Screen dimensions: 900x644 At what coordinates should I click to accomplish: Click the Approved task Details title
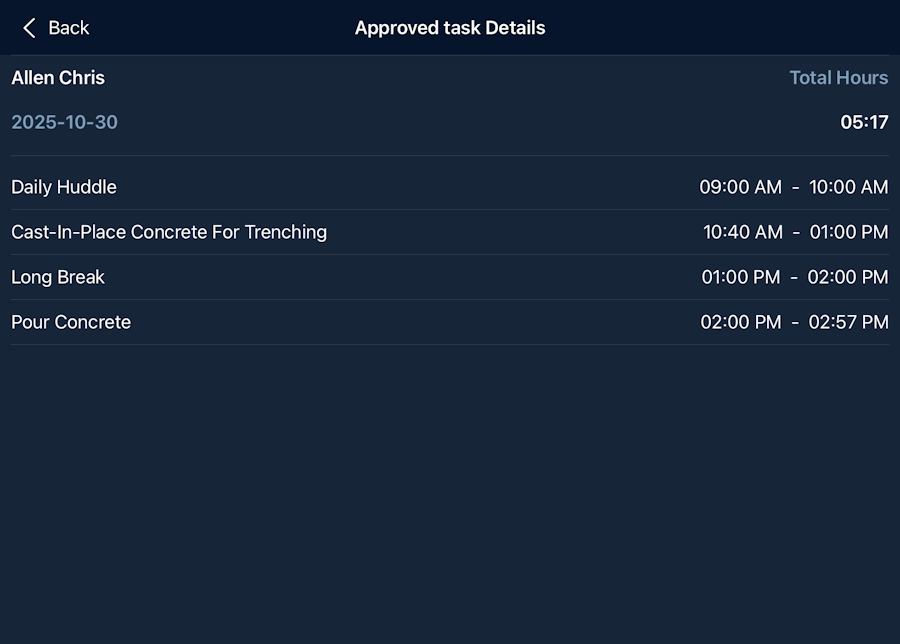tap(450, 28)
